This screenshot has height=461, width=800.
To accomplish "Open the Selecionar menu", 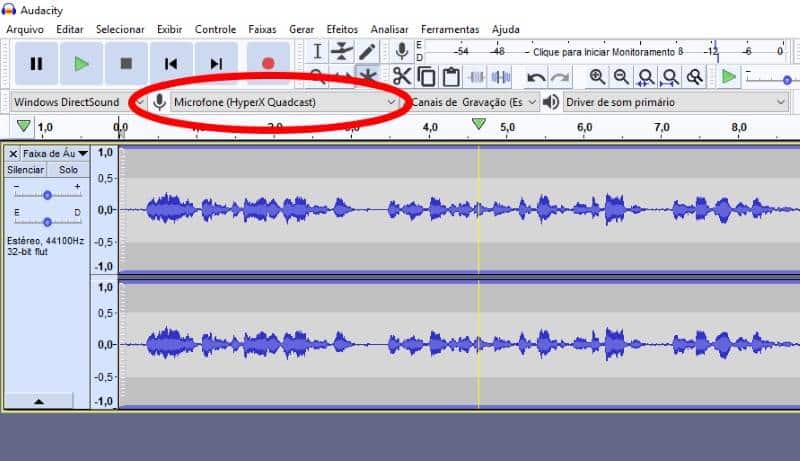I will (120, 30).
